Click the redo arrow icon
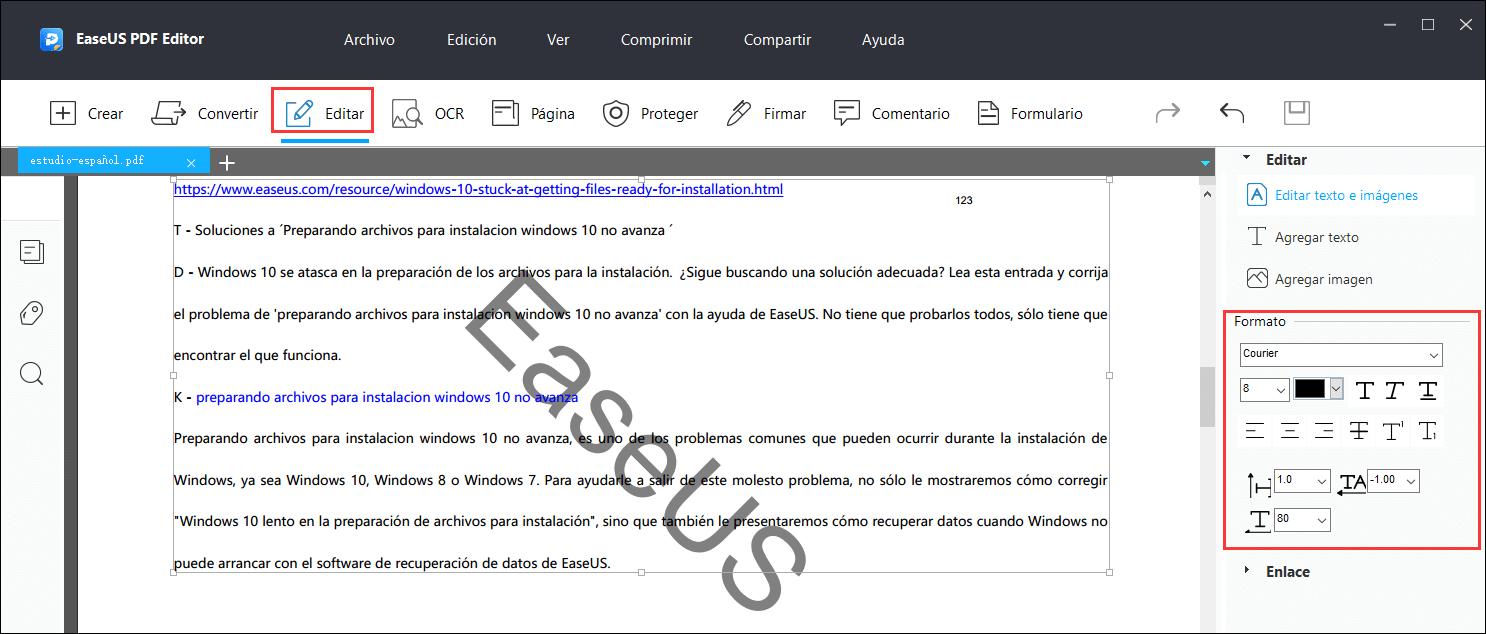1486x634 pixels. 1168,113
